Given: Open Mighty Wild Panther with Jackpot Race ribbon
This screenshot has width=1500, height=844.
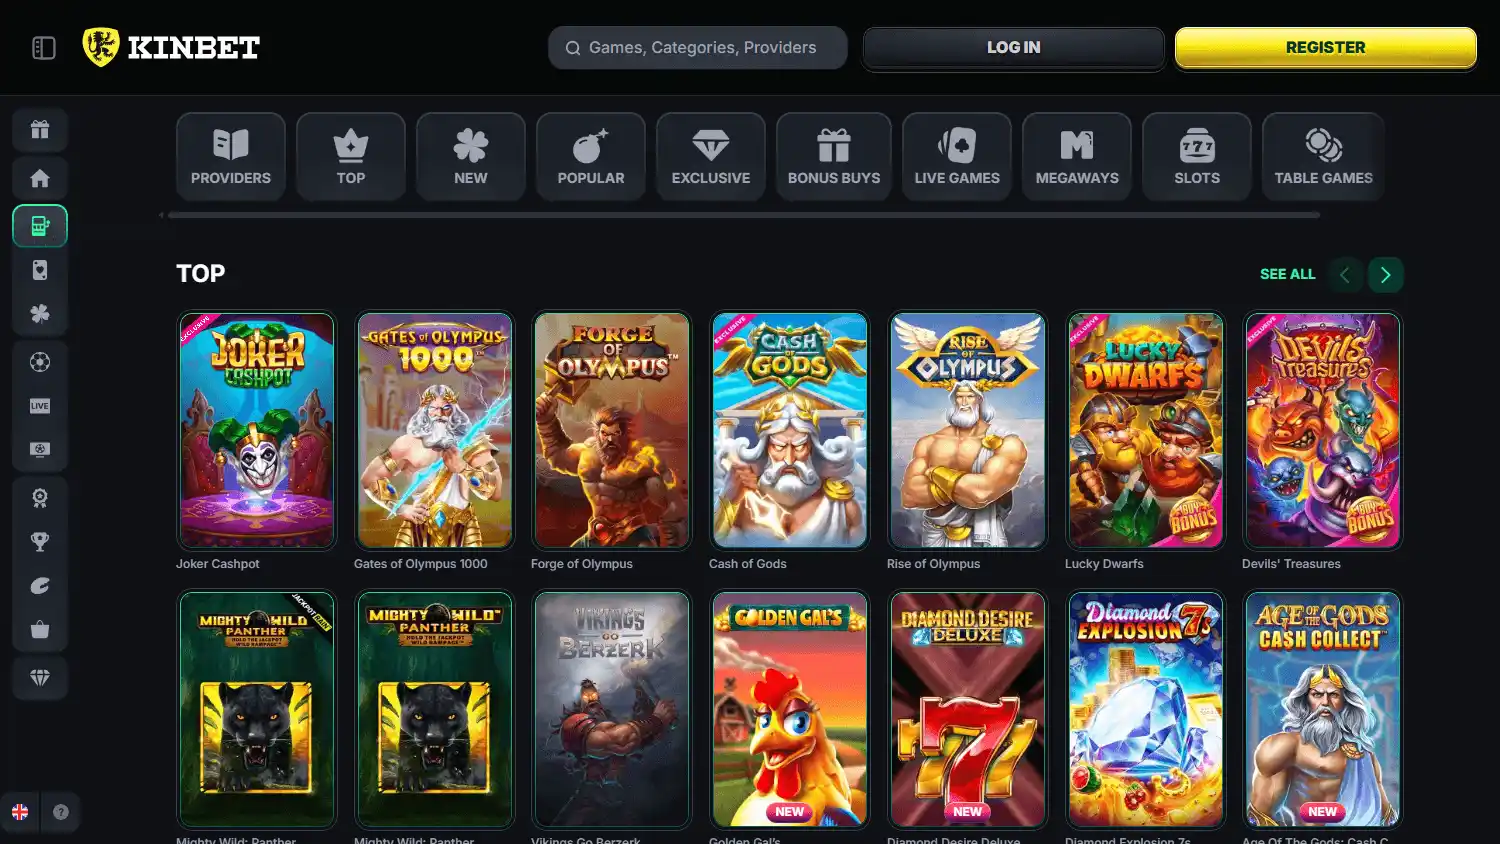Looking at the screenshot, I should tap(257, 709).
